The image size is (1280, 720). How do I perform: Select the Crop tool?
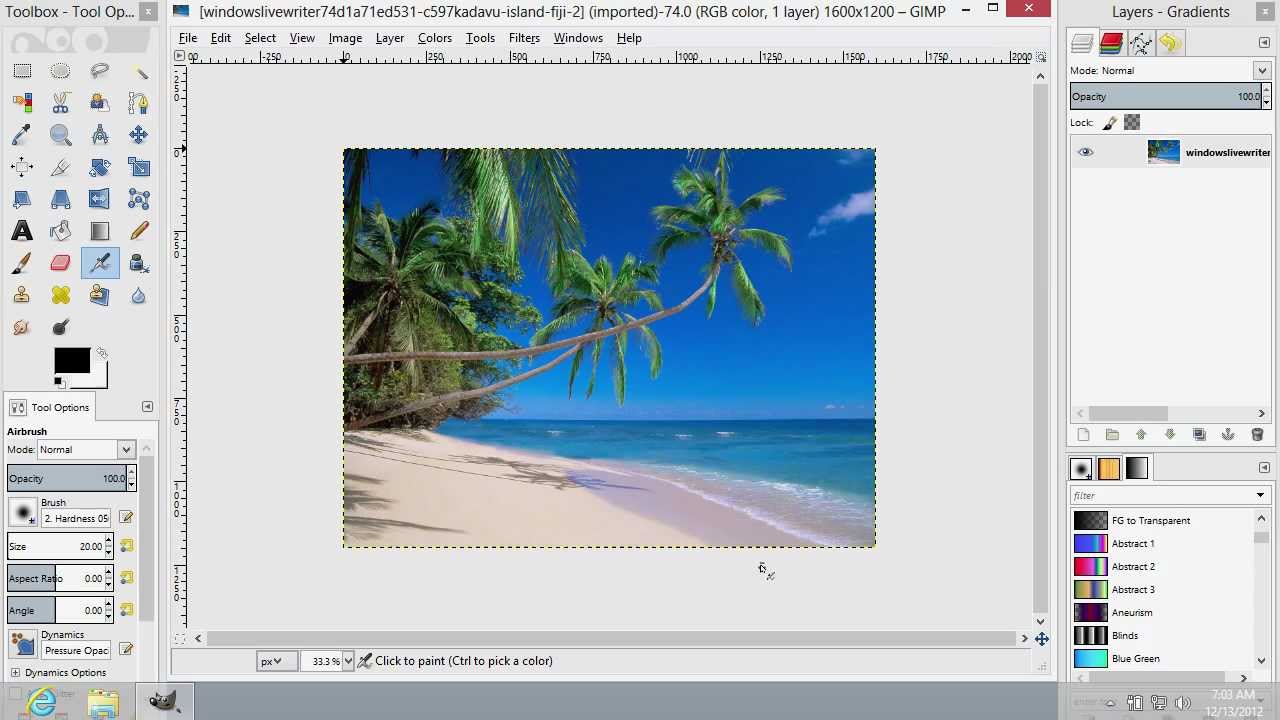[x=60, y=167]
